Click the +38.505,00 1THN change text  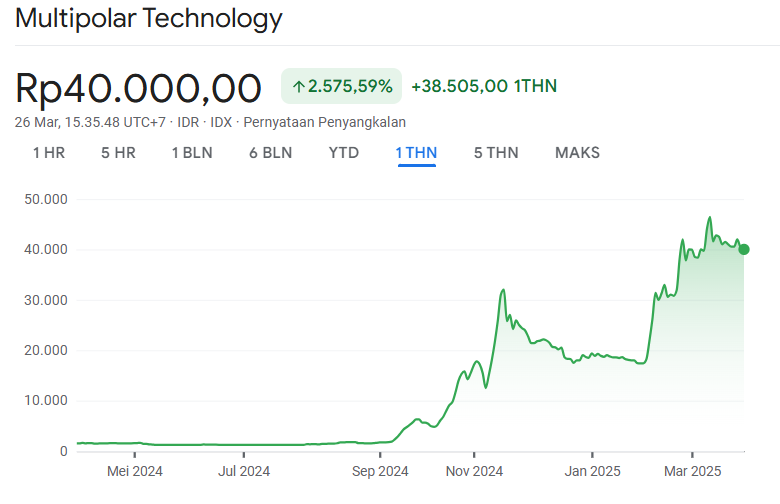pyautogui.click(x=484, y=86)
